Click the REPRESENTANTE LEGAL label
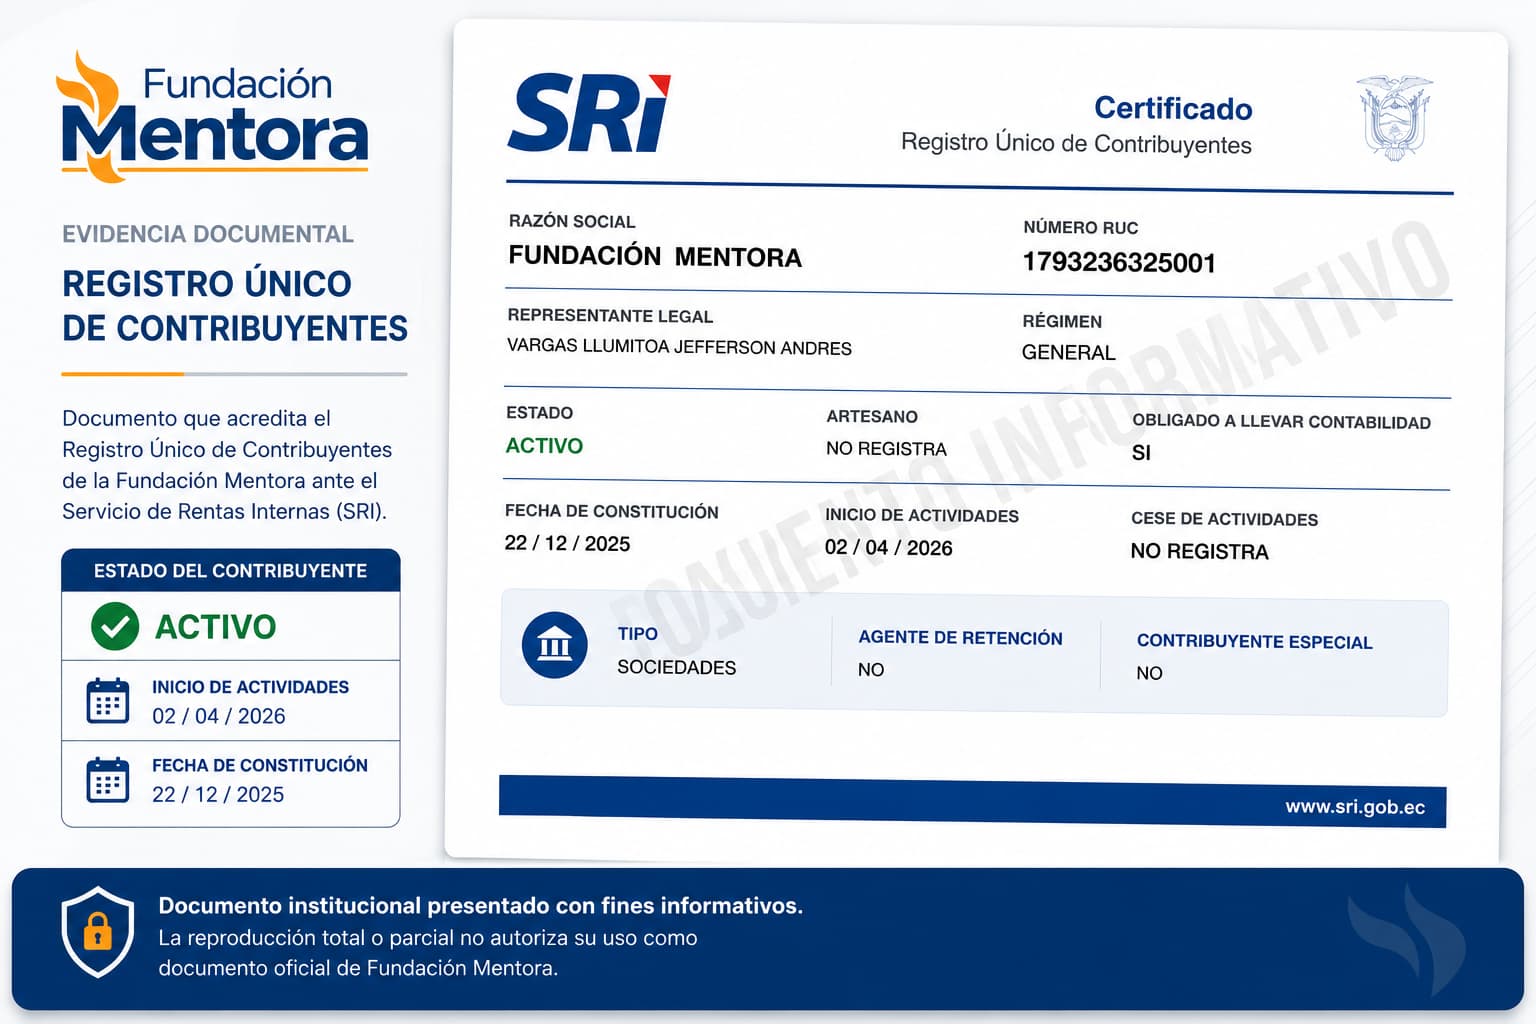The height and width of the screenshot is (1024, 1536). [x=610, y=316]
